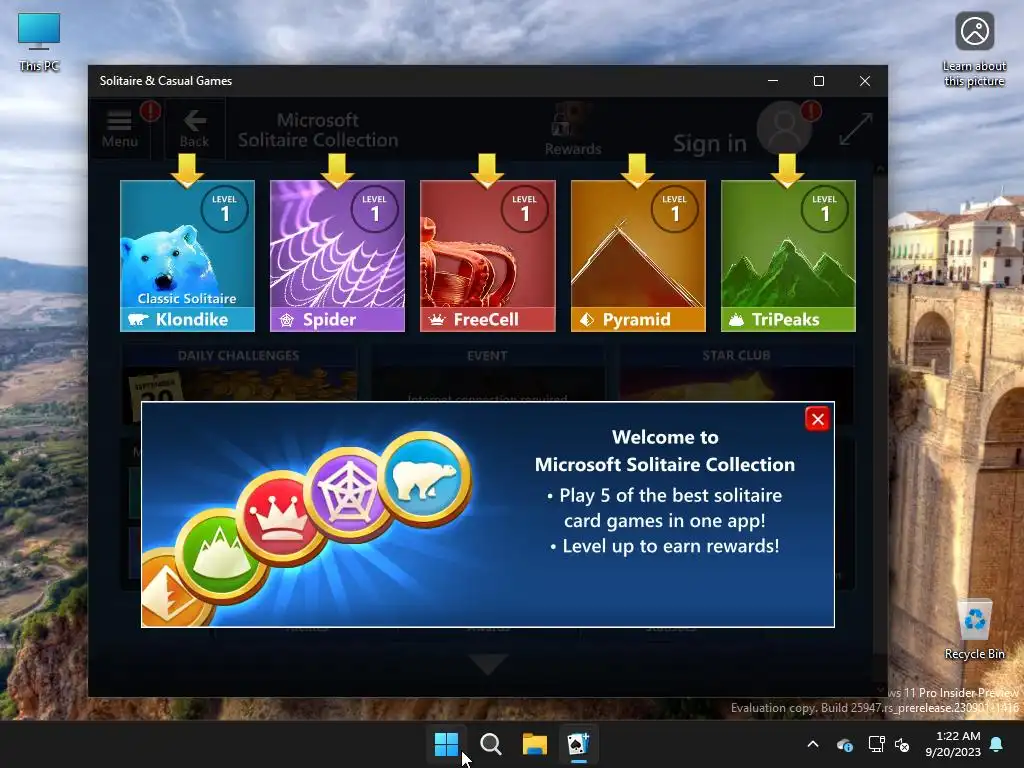Viewport: 1024px width, 768px height.
Task: Toggle fullscreen with the diagonal arrows icon
Action: [856, 129]
